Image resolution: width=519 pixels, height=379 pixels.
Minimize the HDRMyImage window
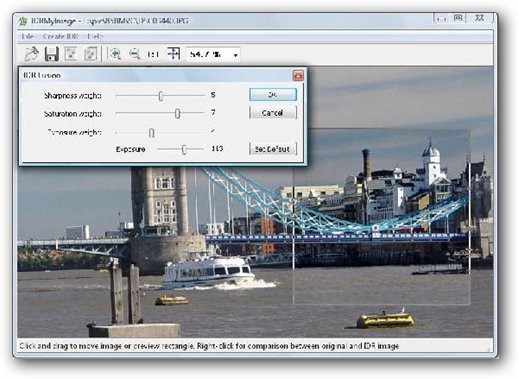click(x=442, y=18)
